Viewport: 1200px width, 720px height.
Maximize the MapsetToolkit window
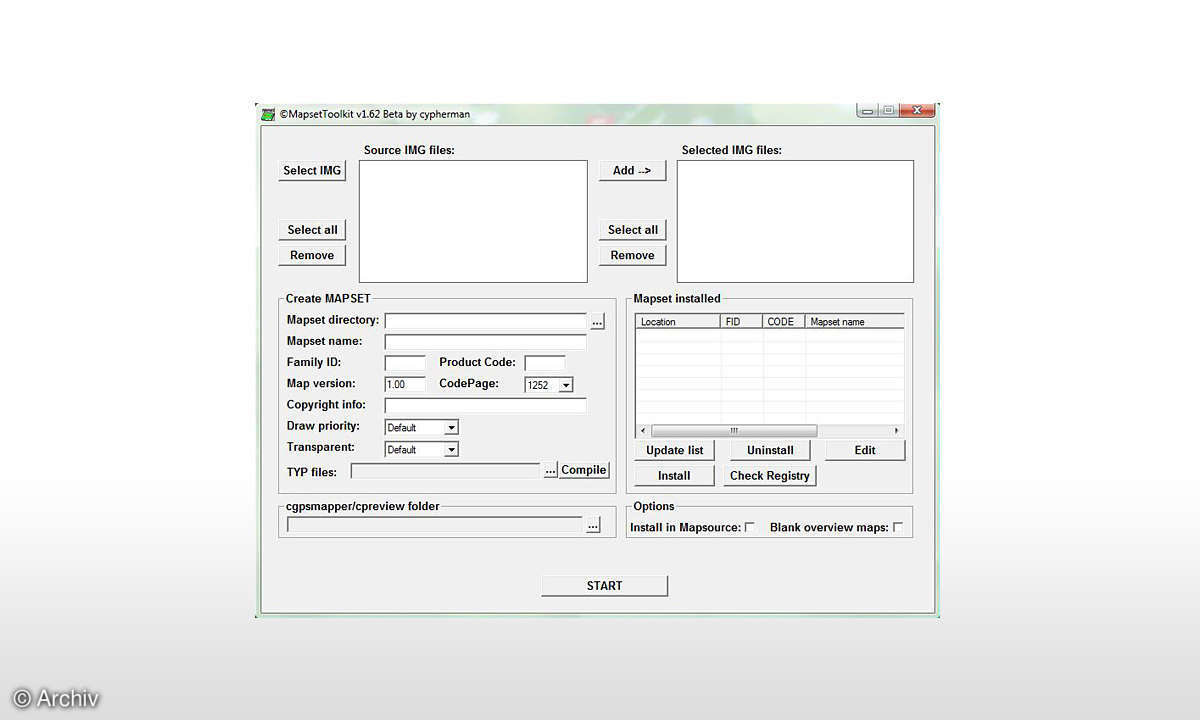coord(888,110)
